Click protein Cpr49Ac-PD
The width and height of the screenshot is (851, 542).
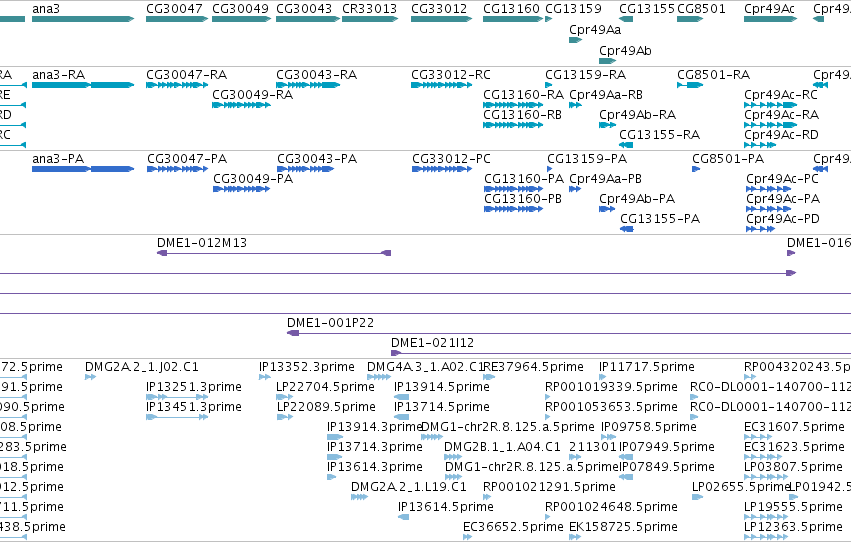760,229
